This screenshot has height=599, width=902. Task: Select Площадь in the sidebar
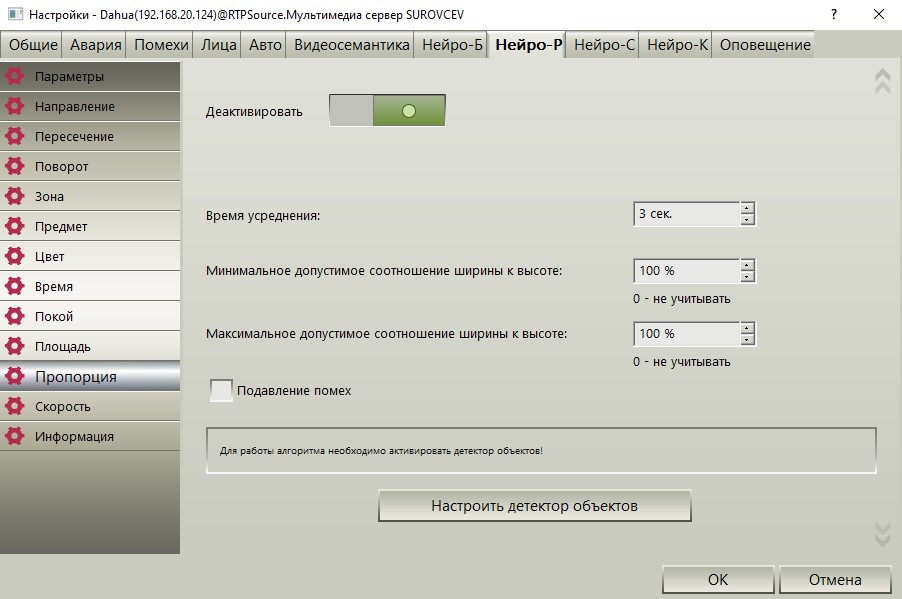tap(90, 345)
